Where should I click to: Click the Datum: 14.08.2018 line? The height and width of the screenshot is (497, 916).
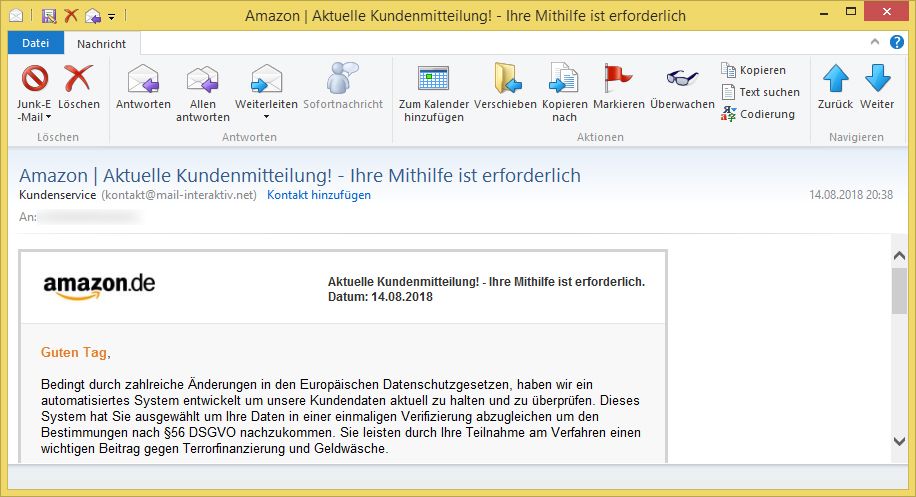[380, 297]
